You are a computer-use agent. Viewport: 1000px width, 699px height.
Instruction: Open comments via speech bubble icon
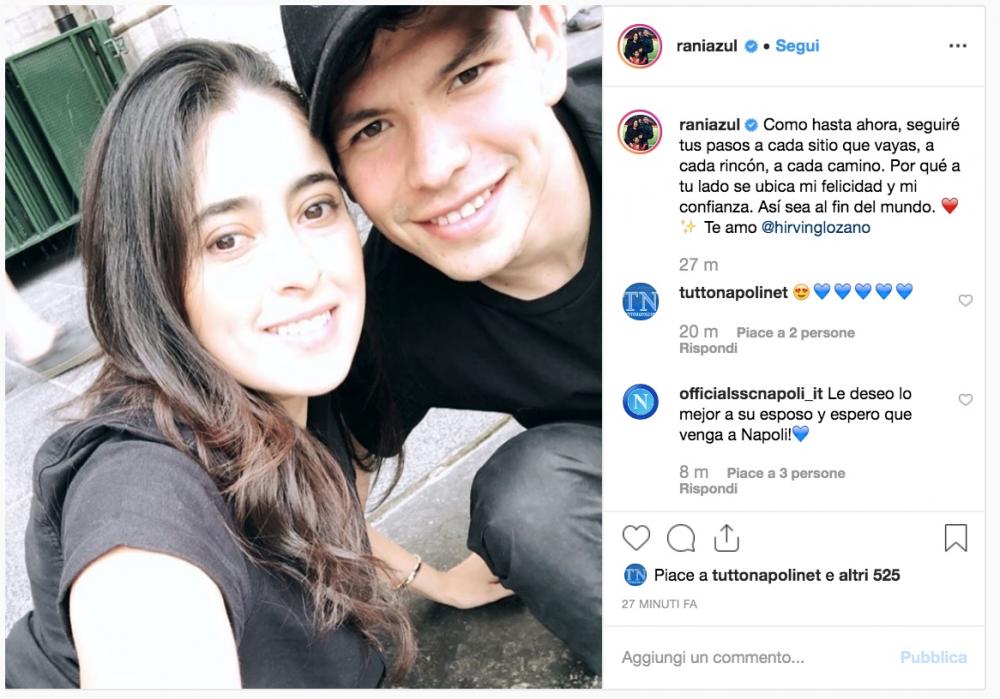point(680,538)
